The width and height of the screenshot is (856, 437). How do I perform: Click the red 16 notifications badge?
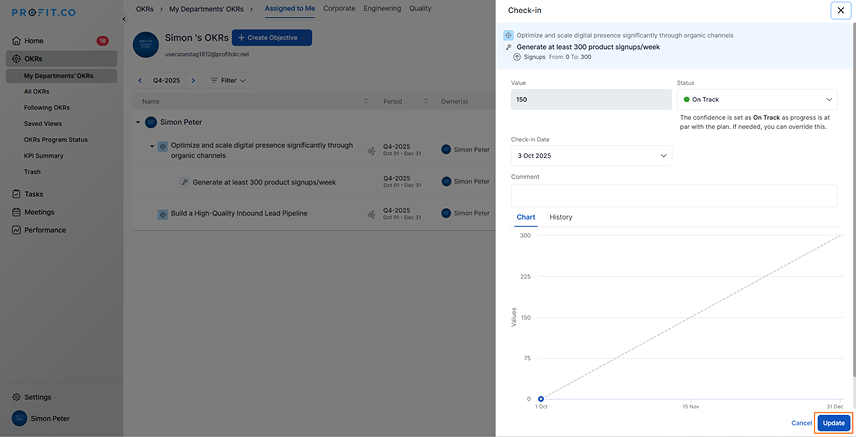[102, 40]
